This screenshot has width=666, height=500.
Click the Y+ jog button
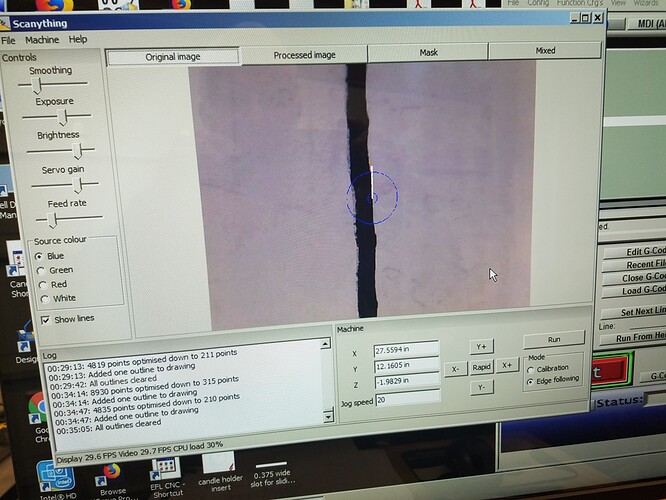pos(481,347)
